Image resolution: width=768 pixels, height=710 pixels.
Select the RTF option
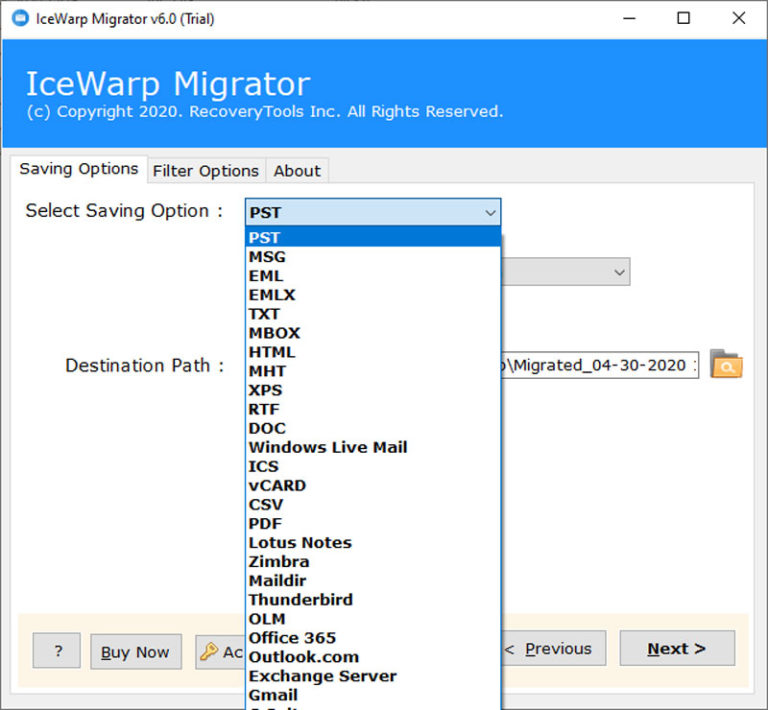[x=373, y=409]
